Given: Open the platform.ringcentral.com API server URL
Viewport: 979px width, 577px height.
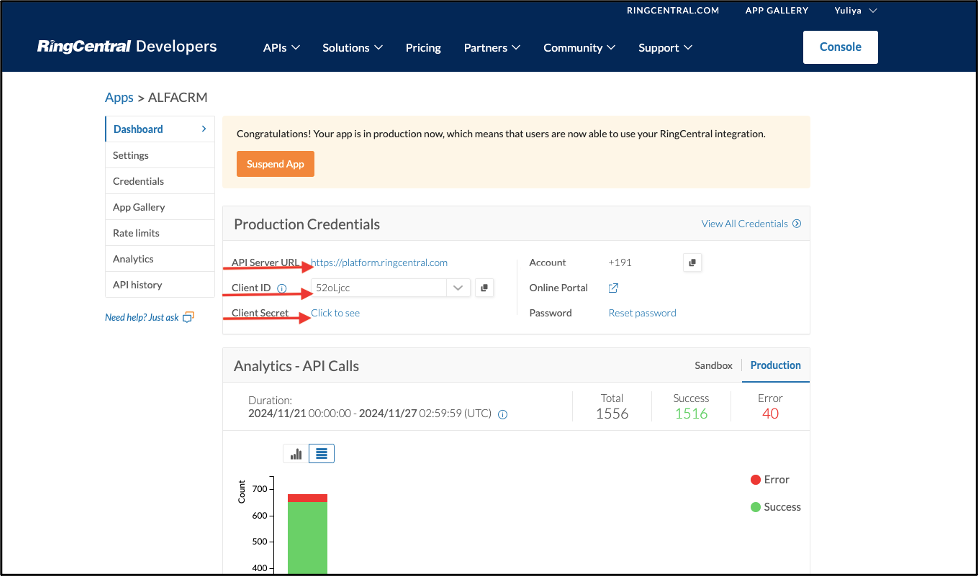Looking at the screenshot, I should click(379, 263).
